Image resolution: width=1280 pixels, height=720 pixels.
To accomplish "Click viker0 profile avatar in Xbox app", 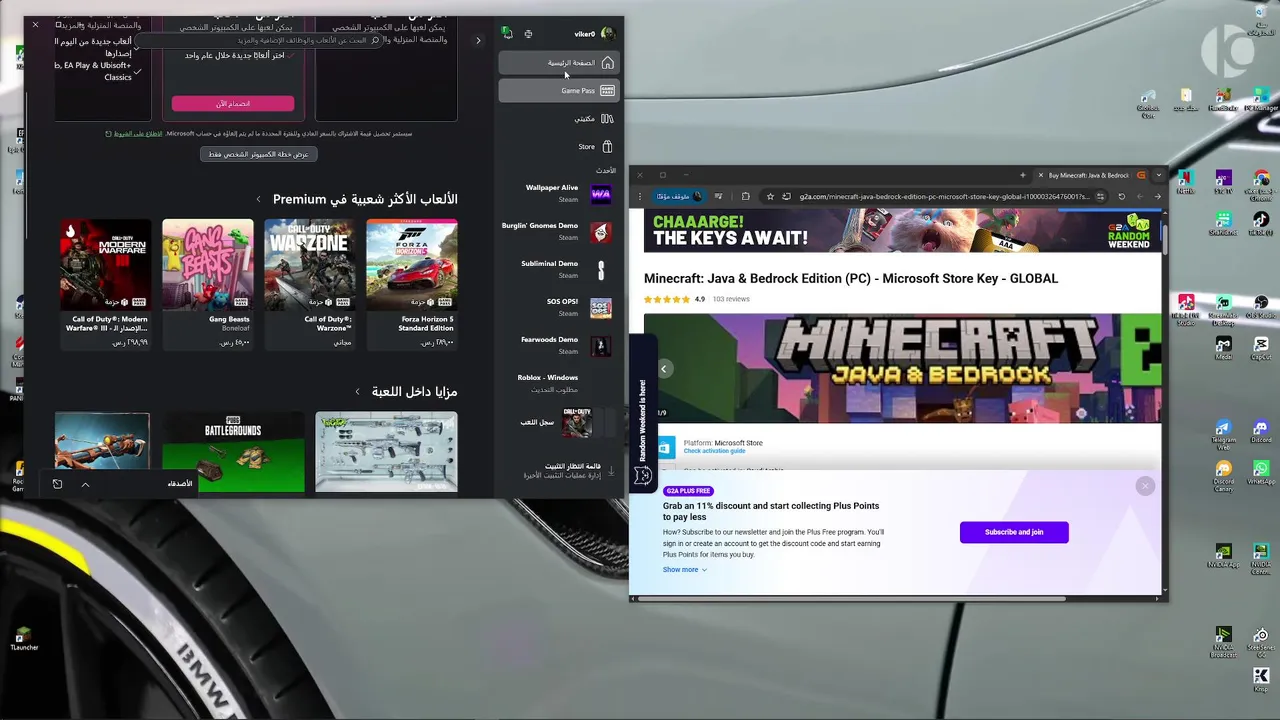I will tap(607, 34).
